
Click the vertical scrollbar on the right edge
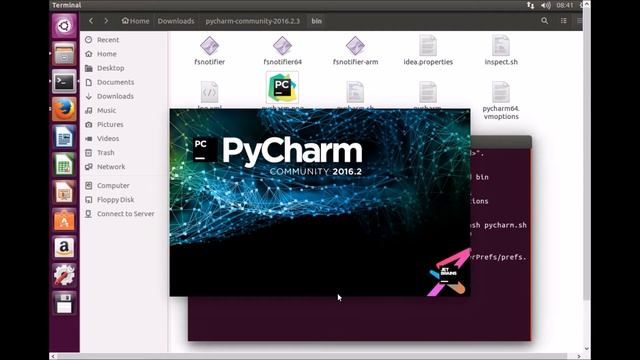(x=587, y=155)
